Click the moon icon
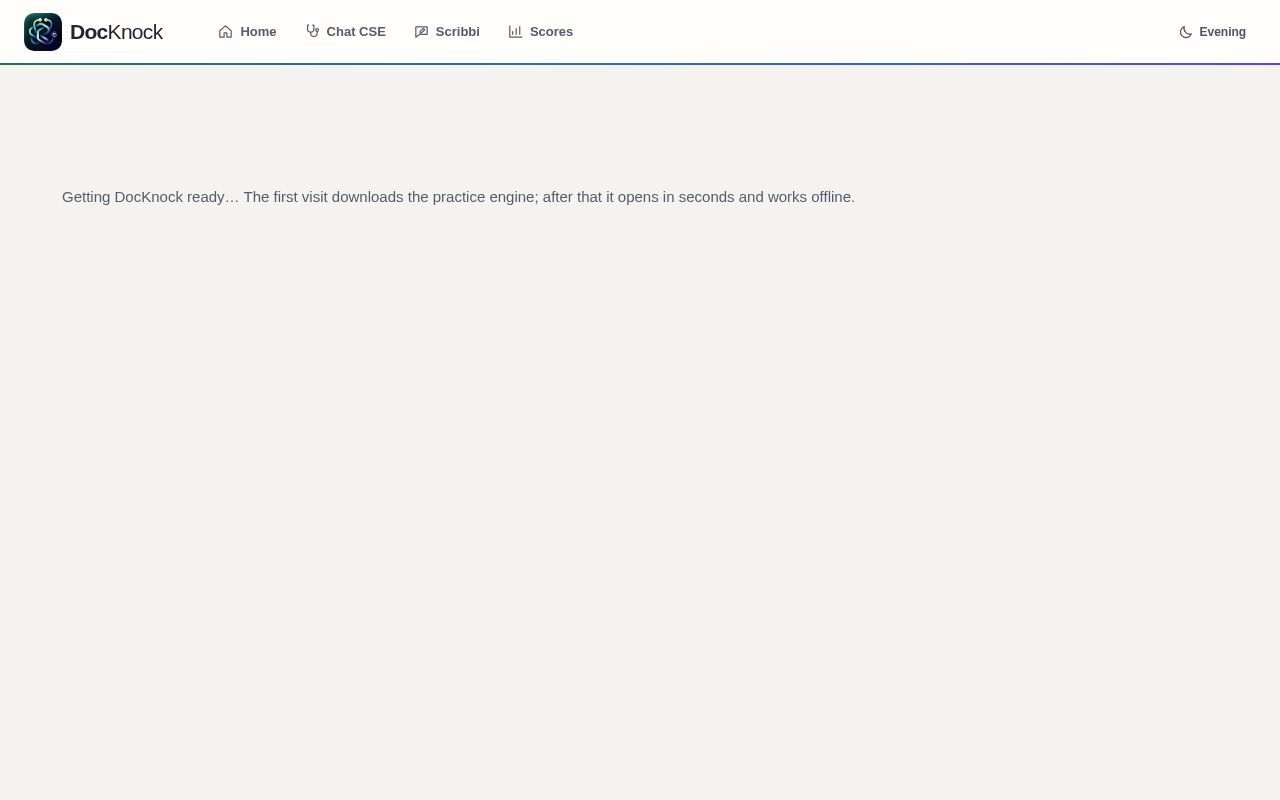The height and width of the screenshot is (800, 1280). click(x=1185, y=32)
